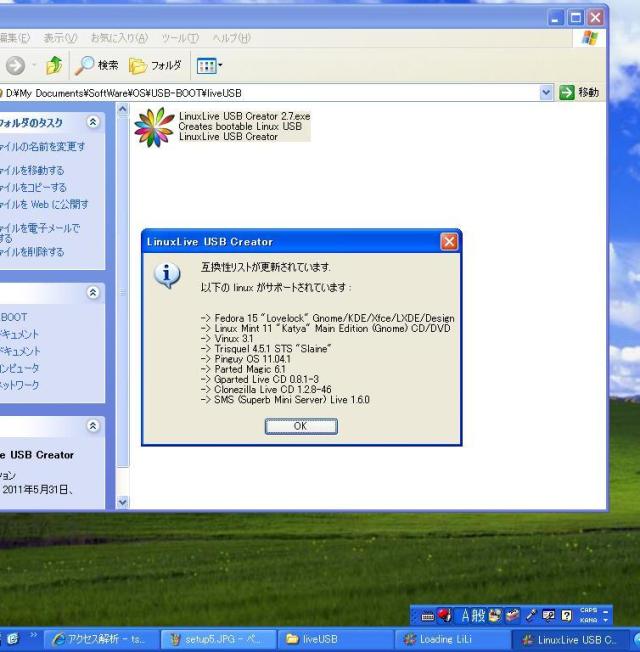Screen dimensions: 640x652
Task: Open the view mode dropdown button
Action: [208, 65]
